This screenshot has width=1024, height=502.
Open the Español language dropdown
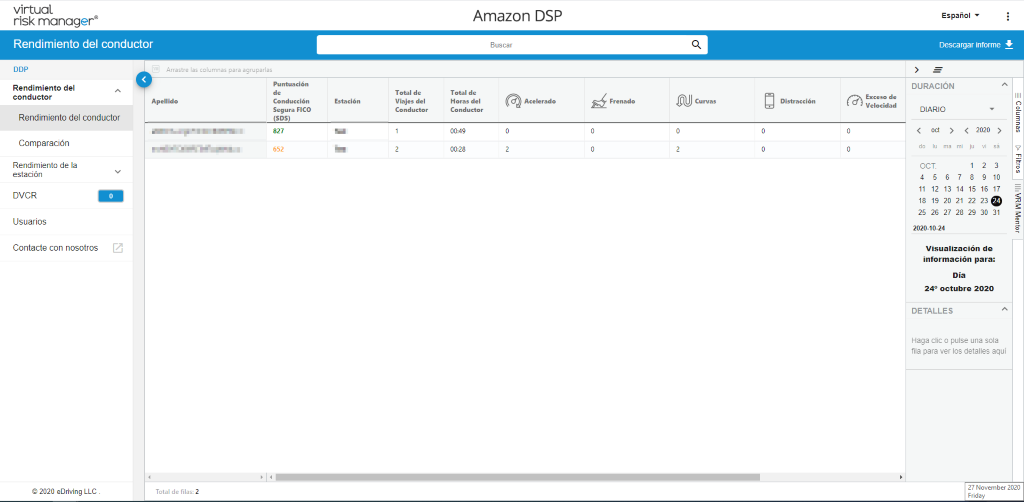click(960, 15)
